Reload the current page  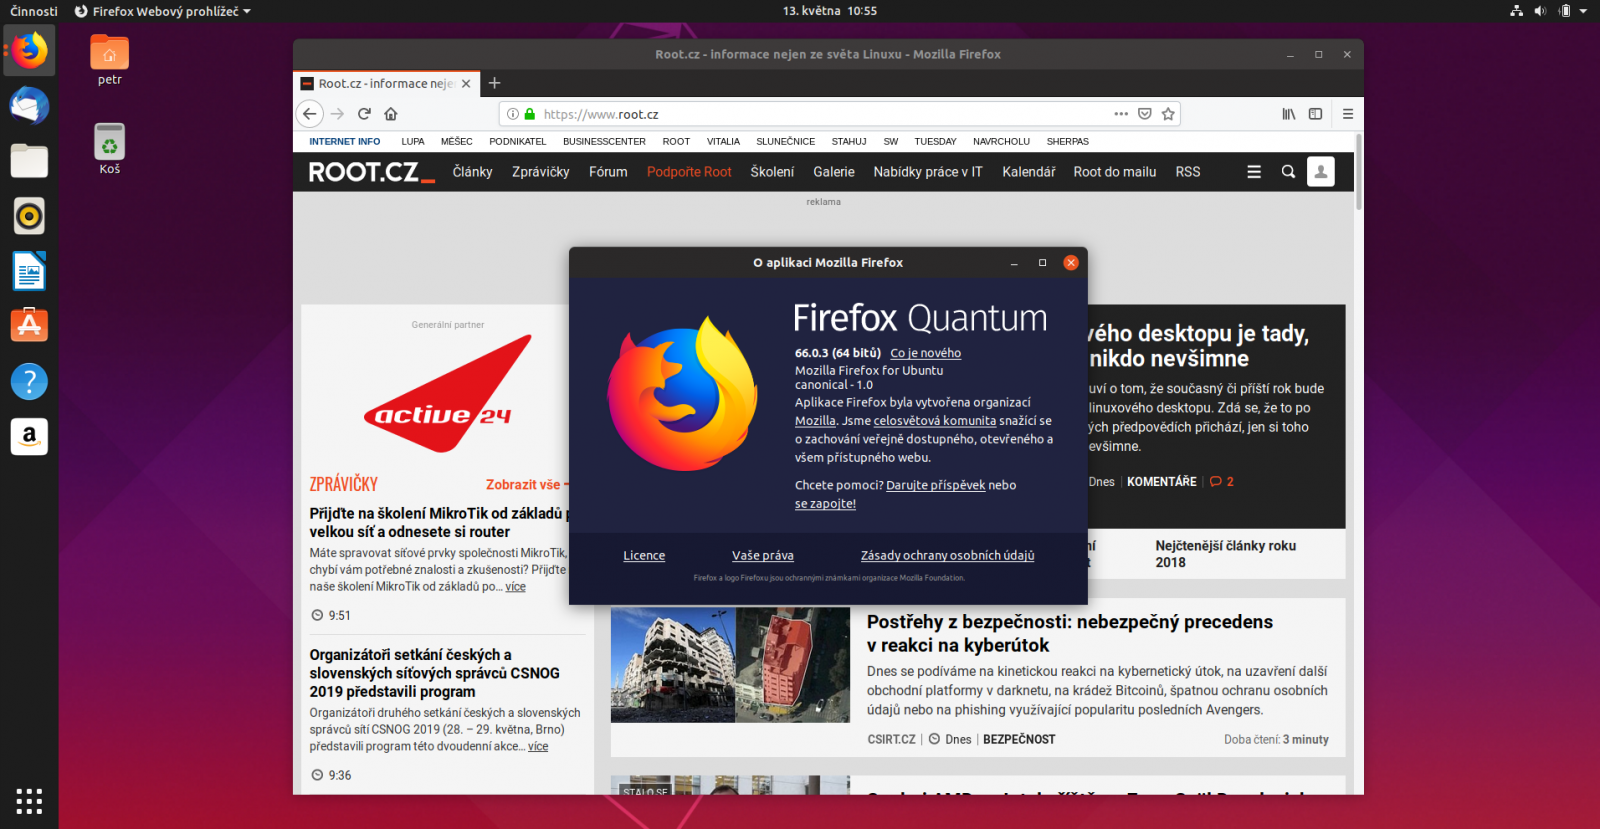364,114
